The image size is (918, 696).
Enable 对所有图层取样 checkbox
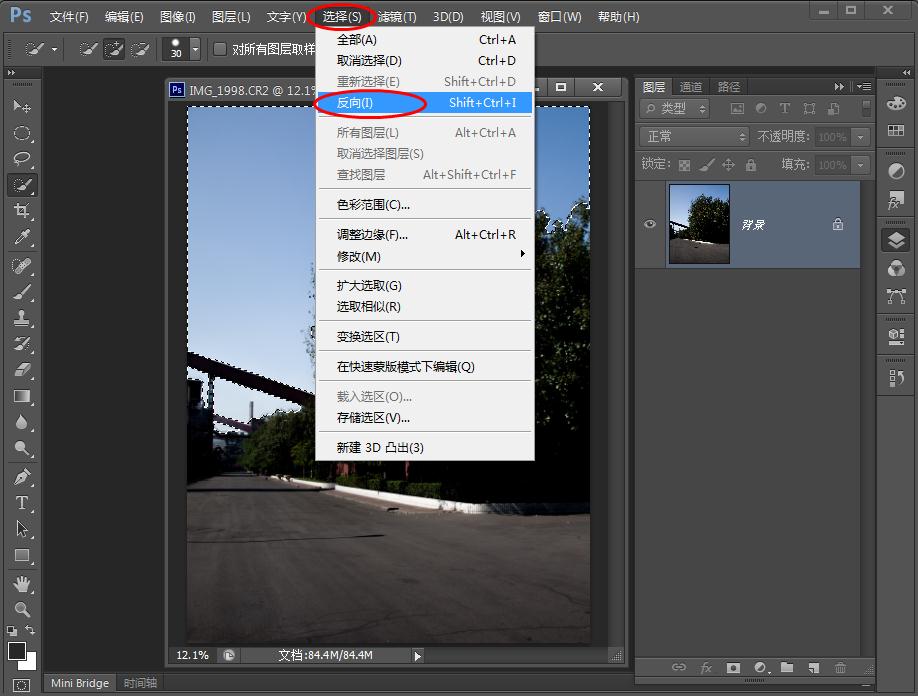pyautogui.click(x=220, y=49)
